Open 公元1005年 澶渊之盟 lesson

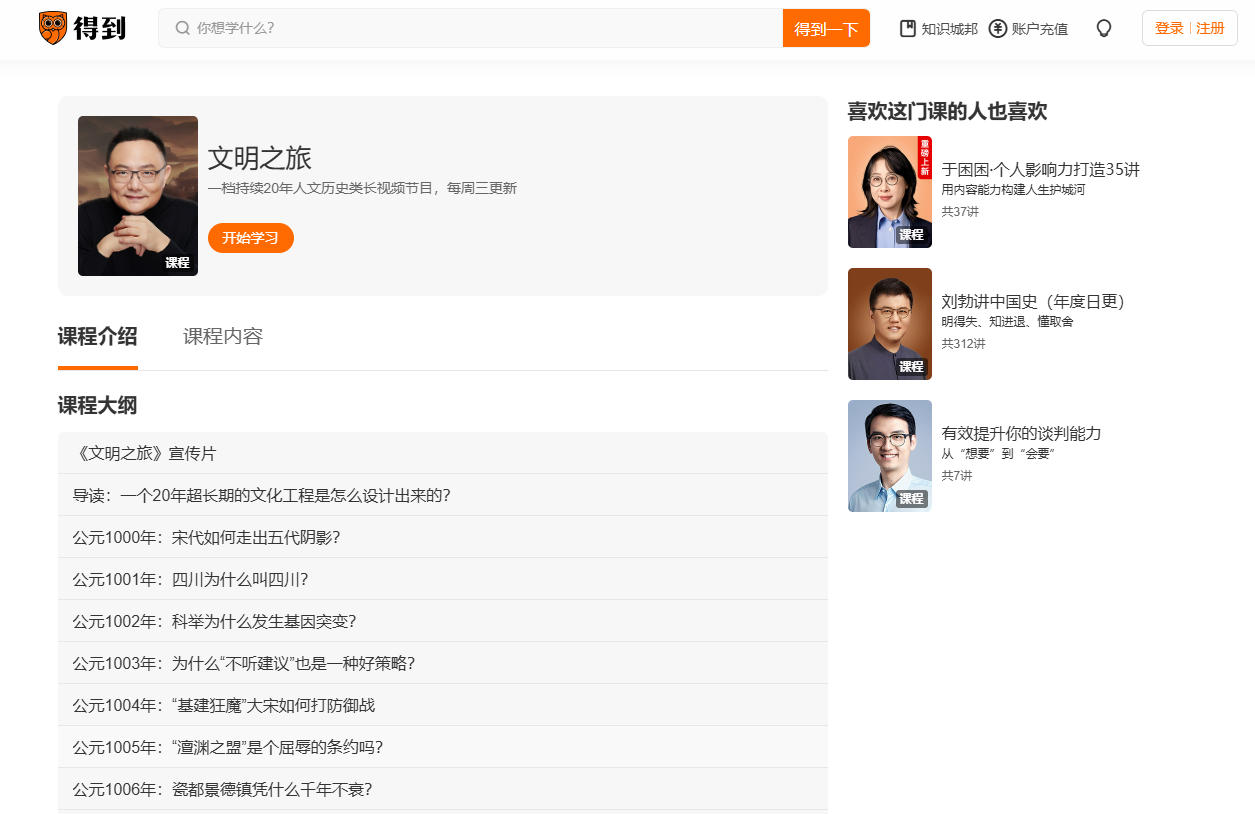(228, 748)
